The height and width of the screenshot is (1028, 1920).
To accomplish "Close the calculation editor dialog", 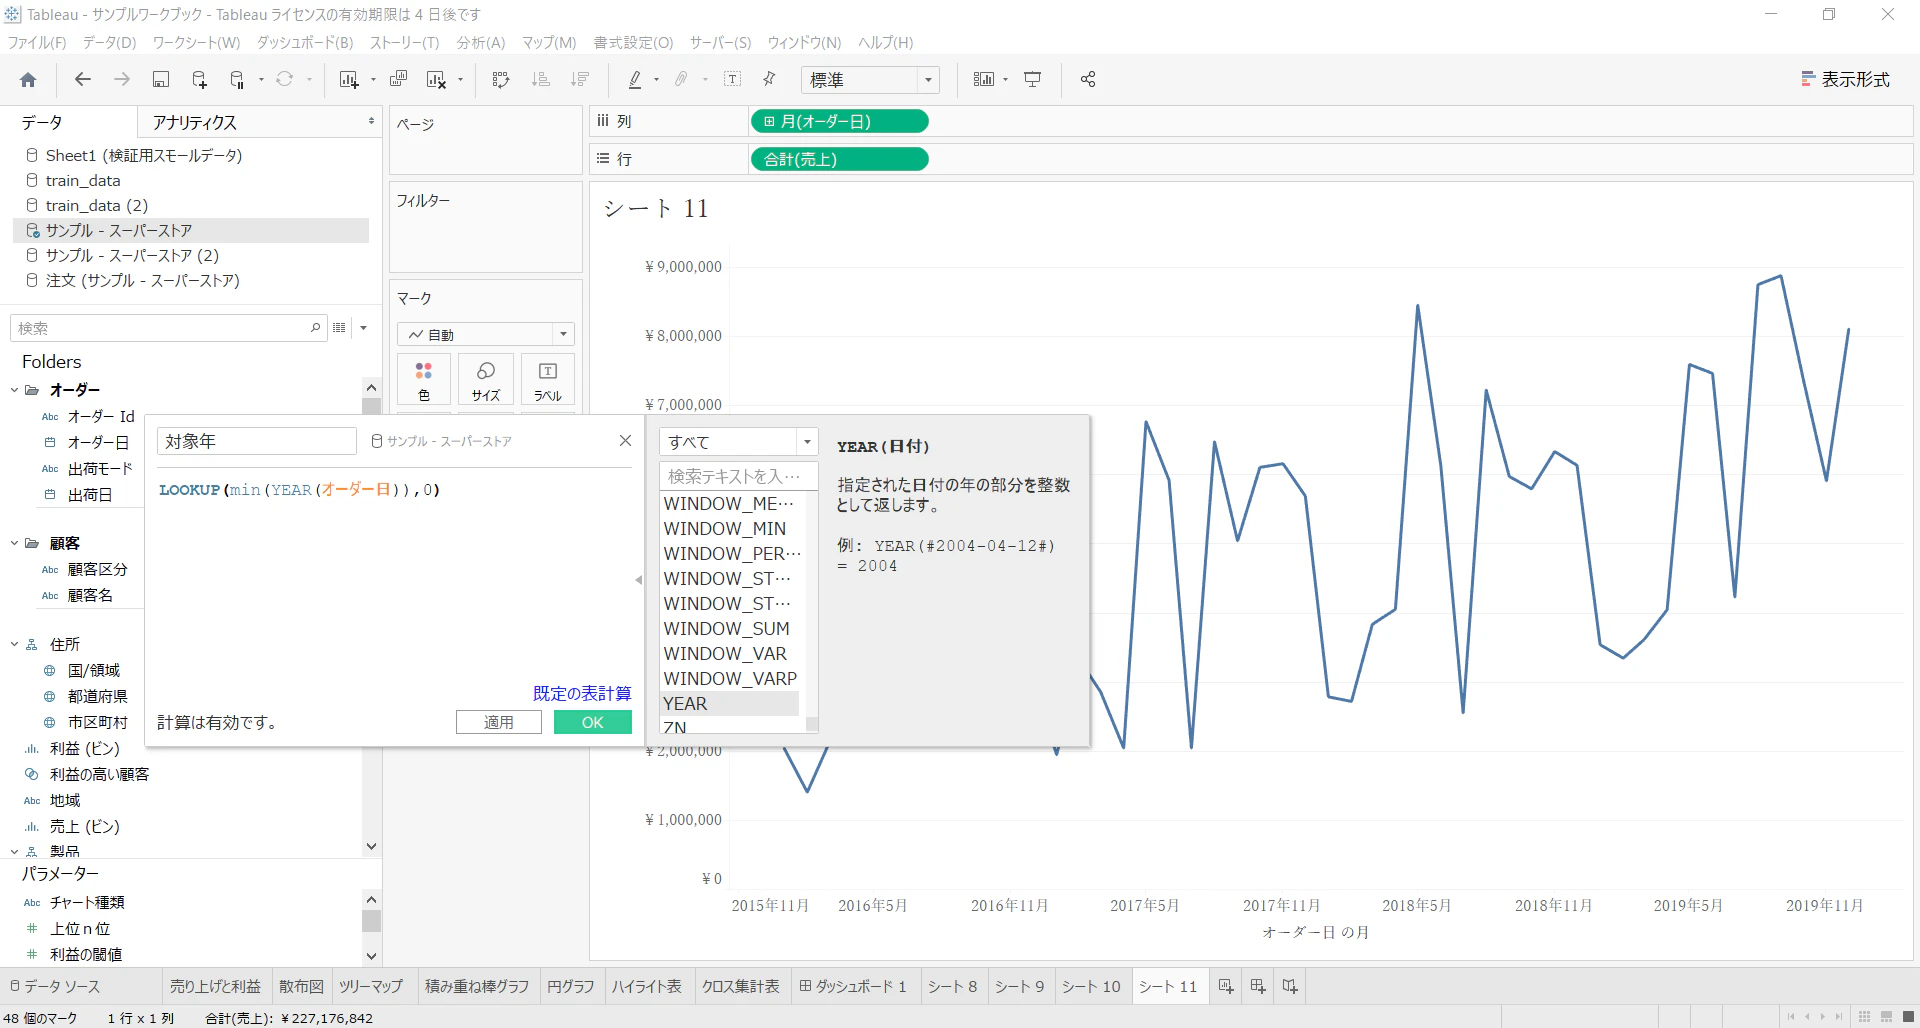I will pyautogui.click(x=625, y=441).
